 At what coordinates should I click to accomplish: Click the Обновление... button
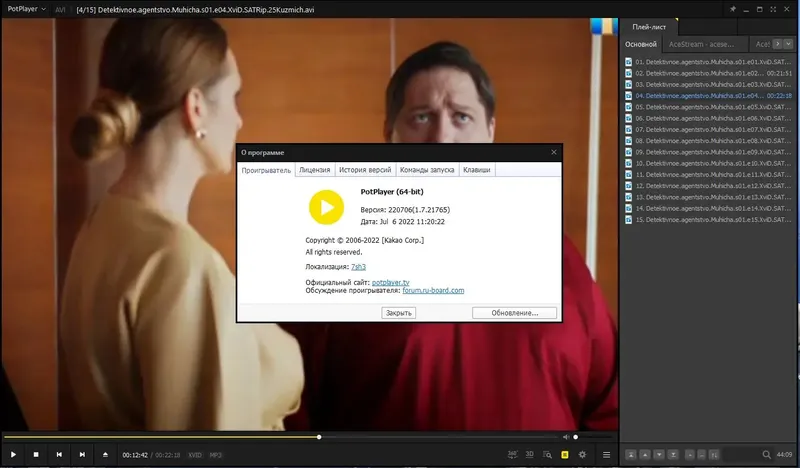pos(514,313)
